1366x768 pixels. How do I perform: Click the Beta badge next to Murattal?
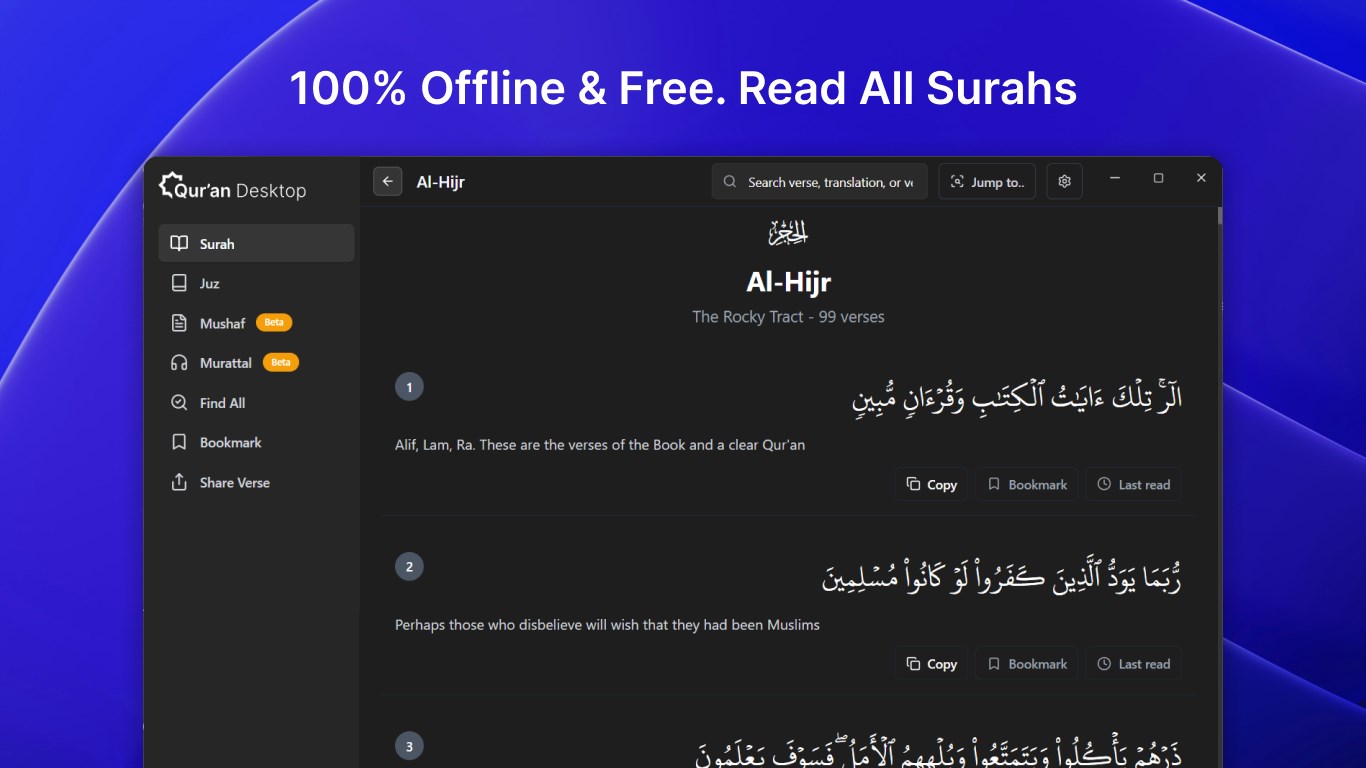tap(281, 362)
